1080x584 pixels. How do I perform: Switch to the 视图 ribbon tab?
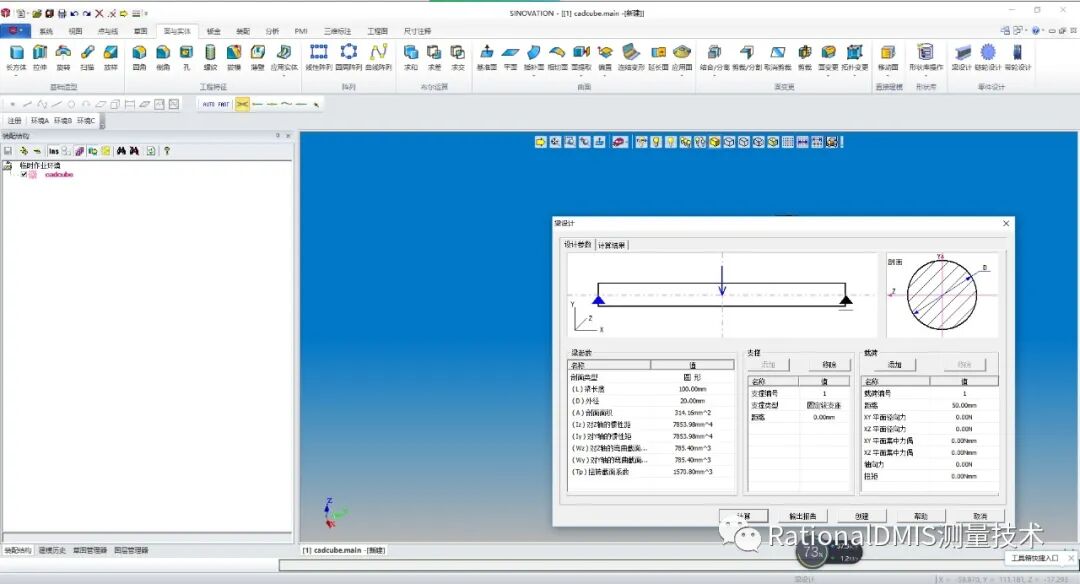pos(76,31)
